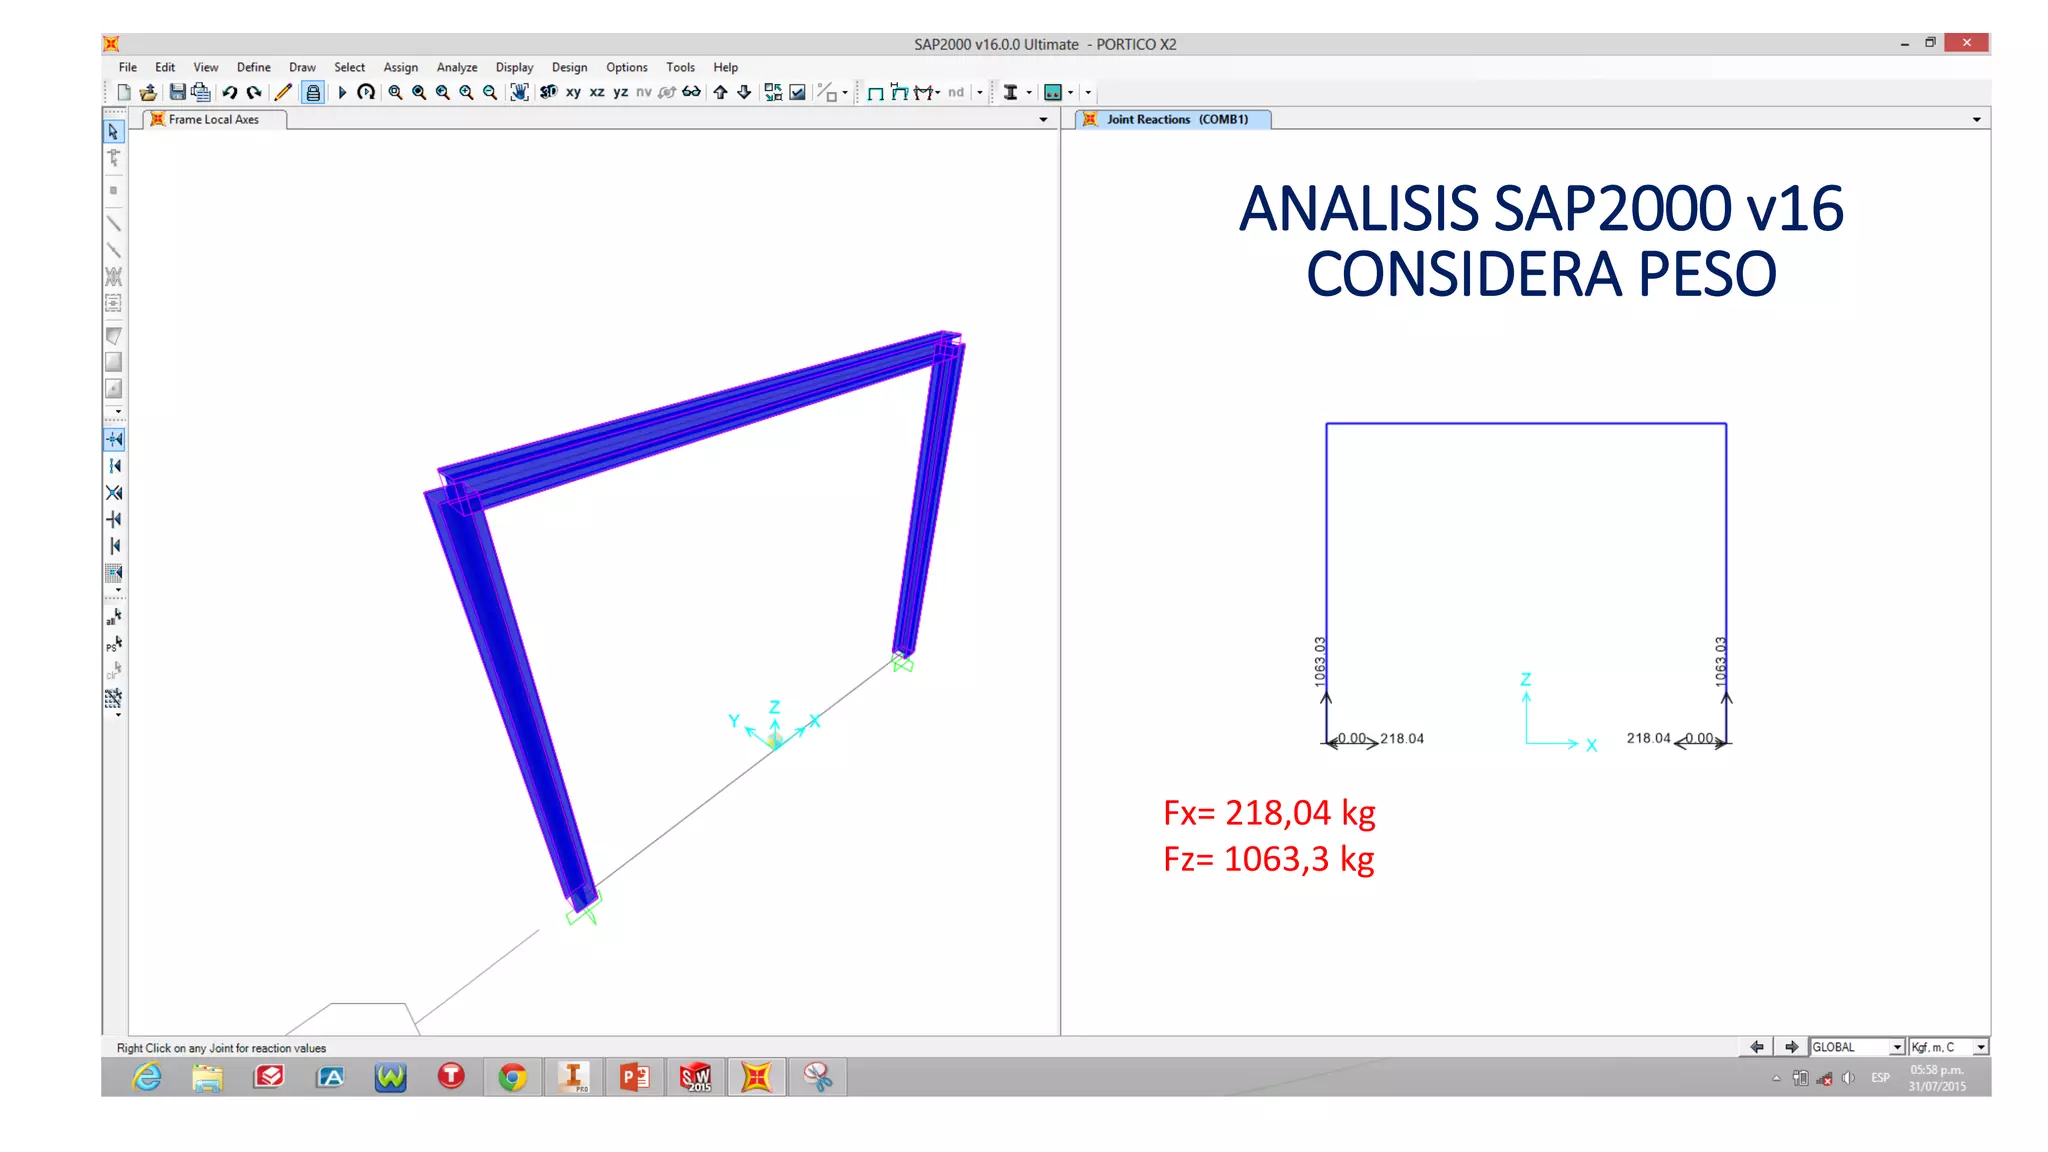
Task: Click the I-section frame design icon
Action: [1011, 92]
